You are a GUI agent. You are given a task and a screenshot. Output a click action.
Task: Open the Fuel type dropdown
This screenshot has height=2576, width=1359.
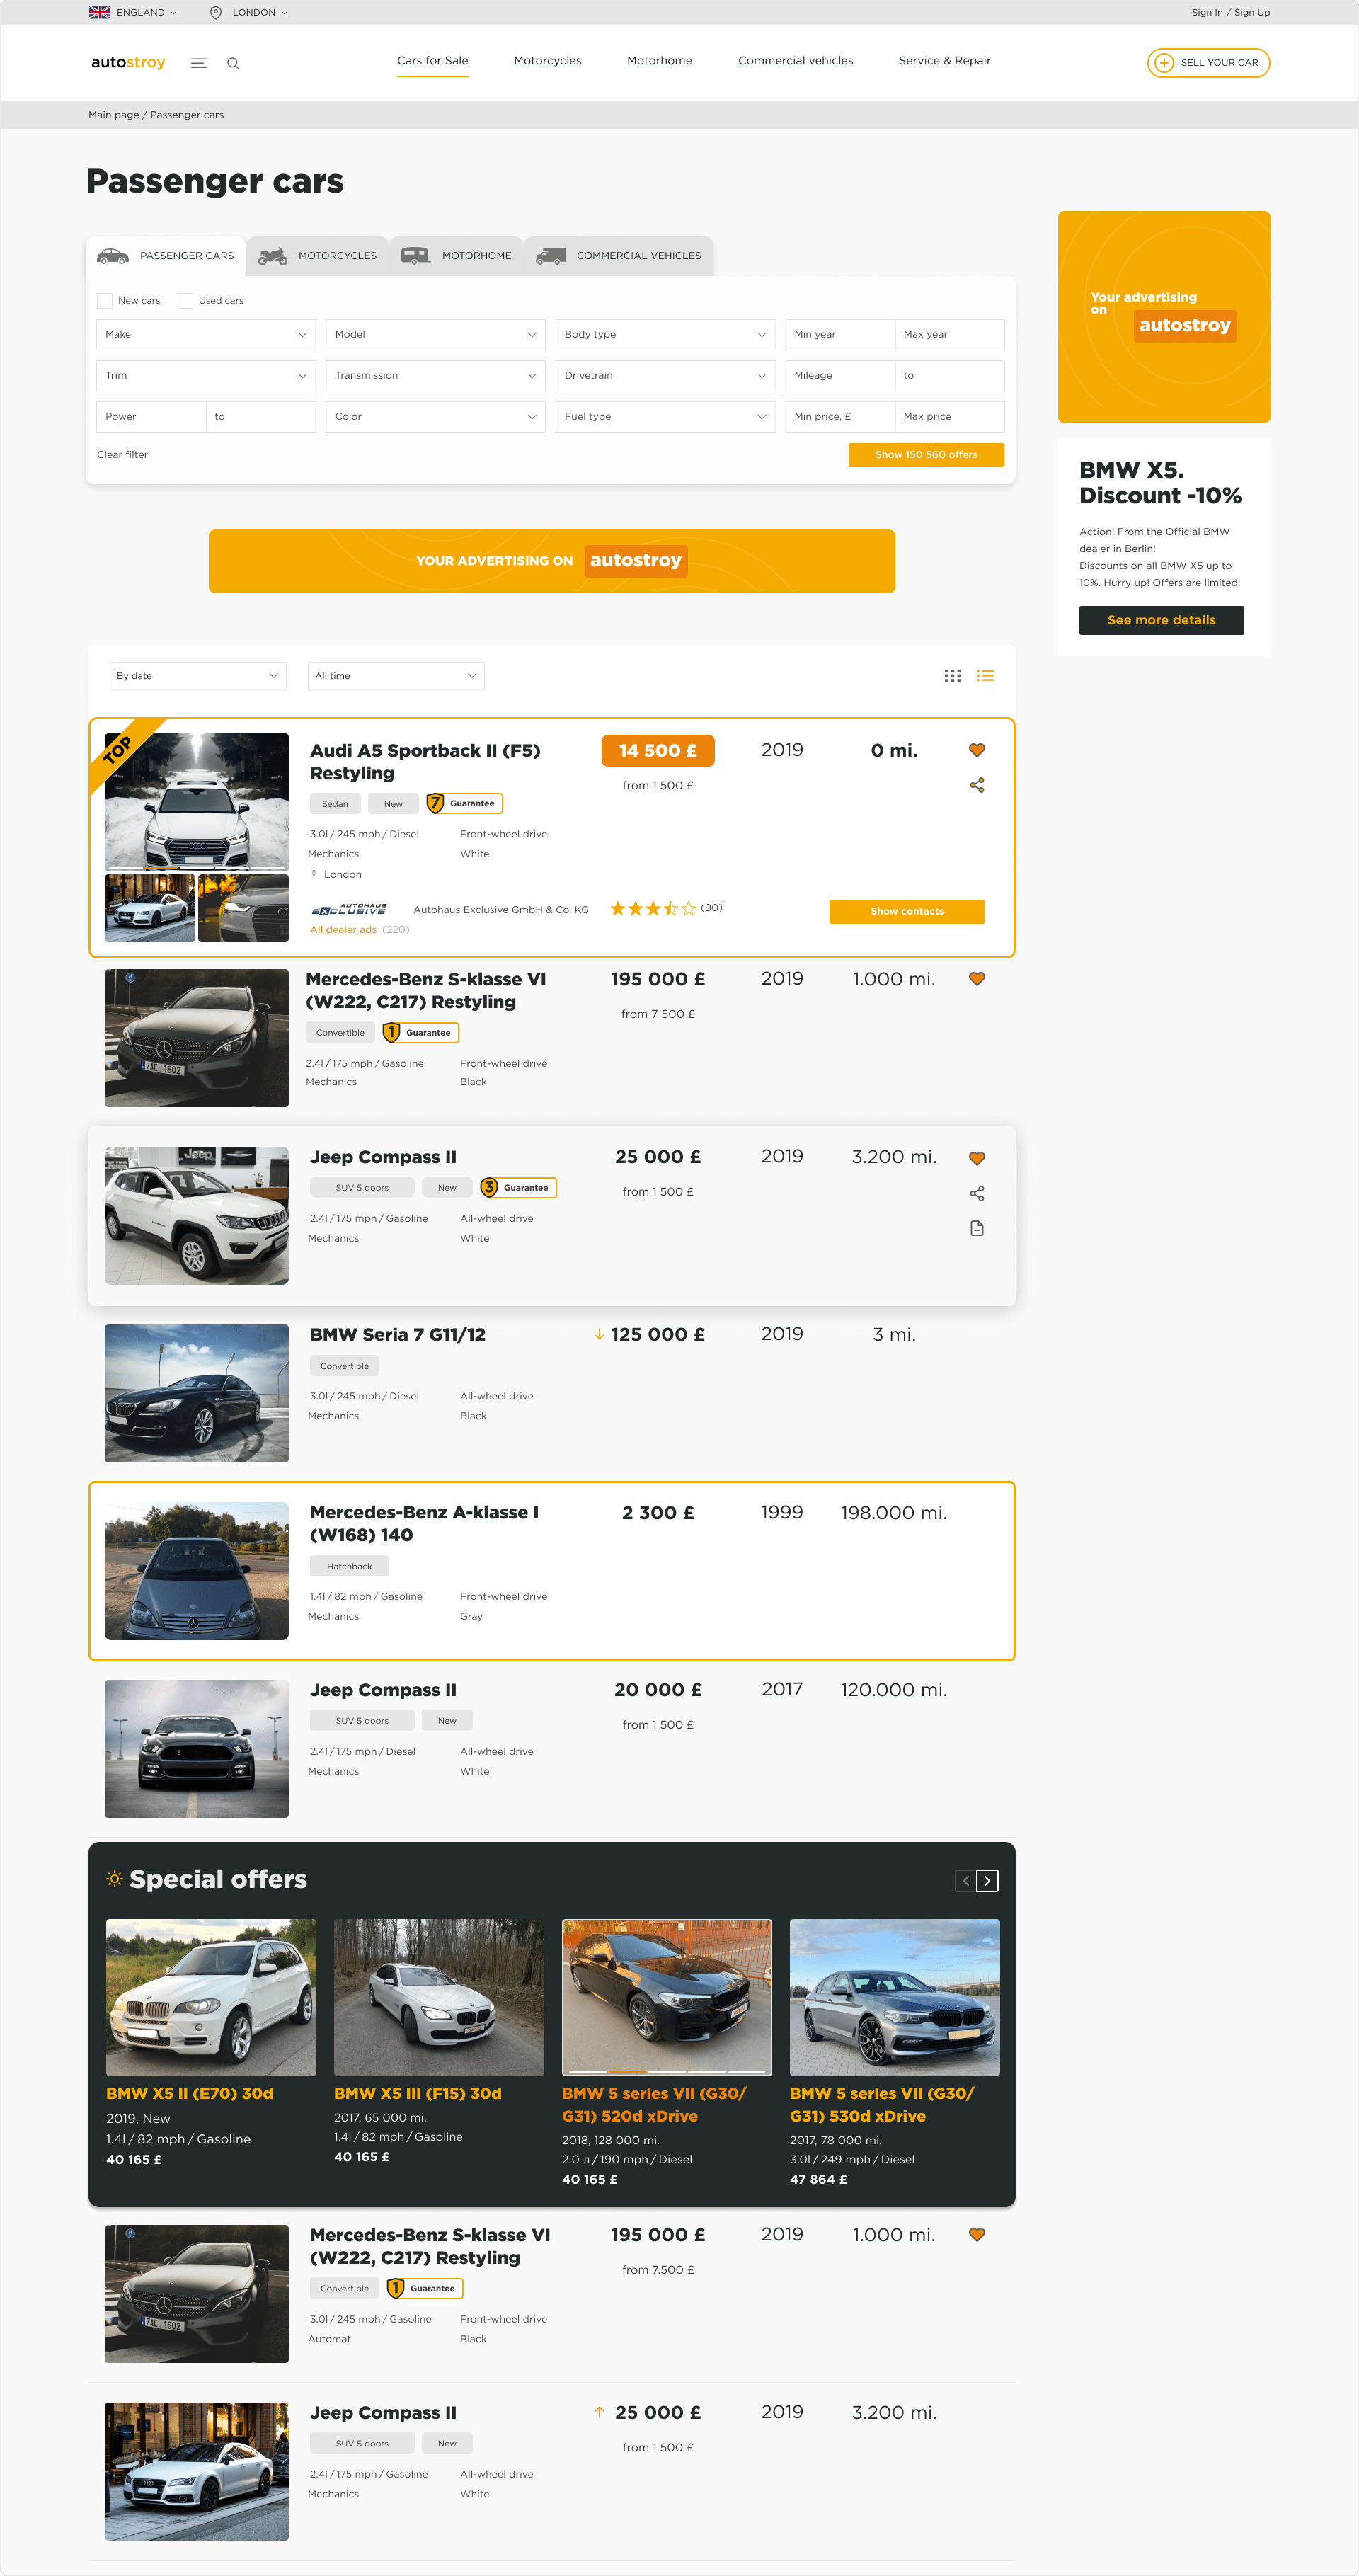coord(665,416)
